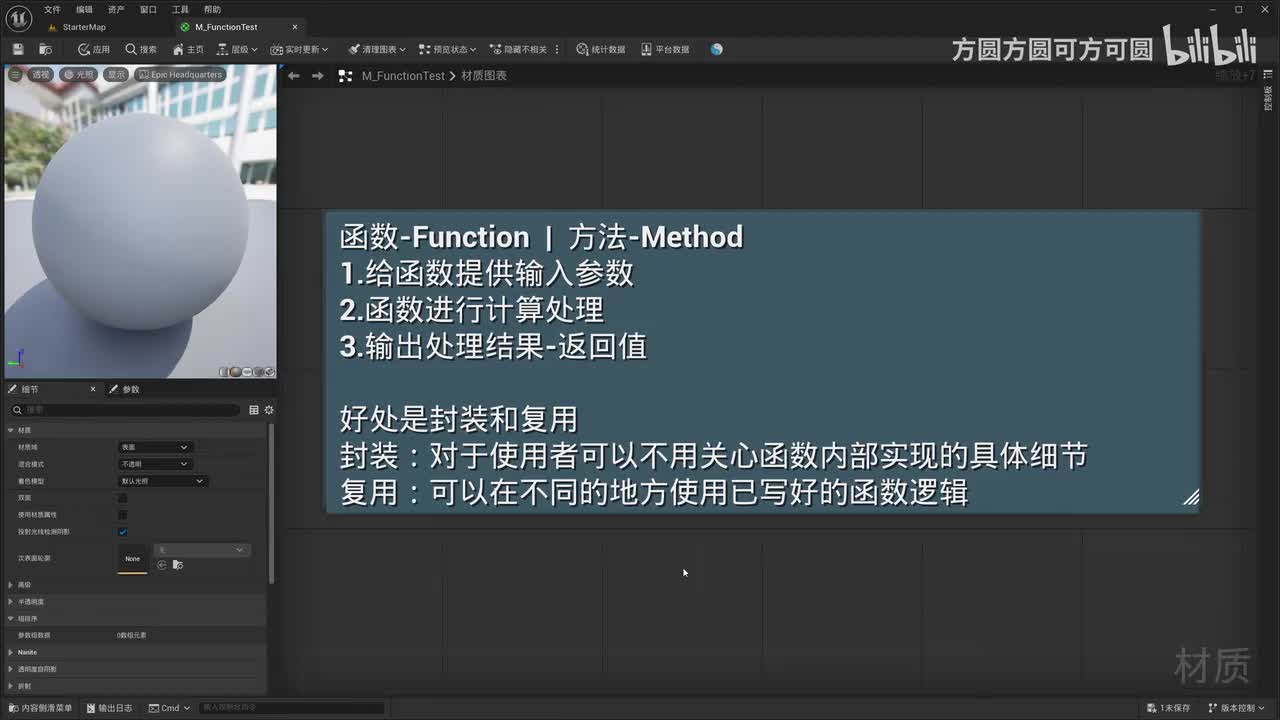The width and height of the screenshot is (1280, 720).
Task: Click the 主页 (Home) toolbar button
Action: click(188, 49)
